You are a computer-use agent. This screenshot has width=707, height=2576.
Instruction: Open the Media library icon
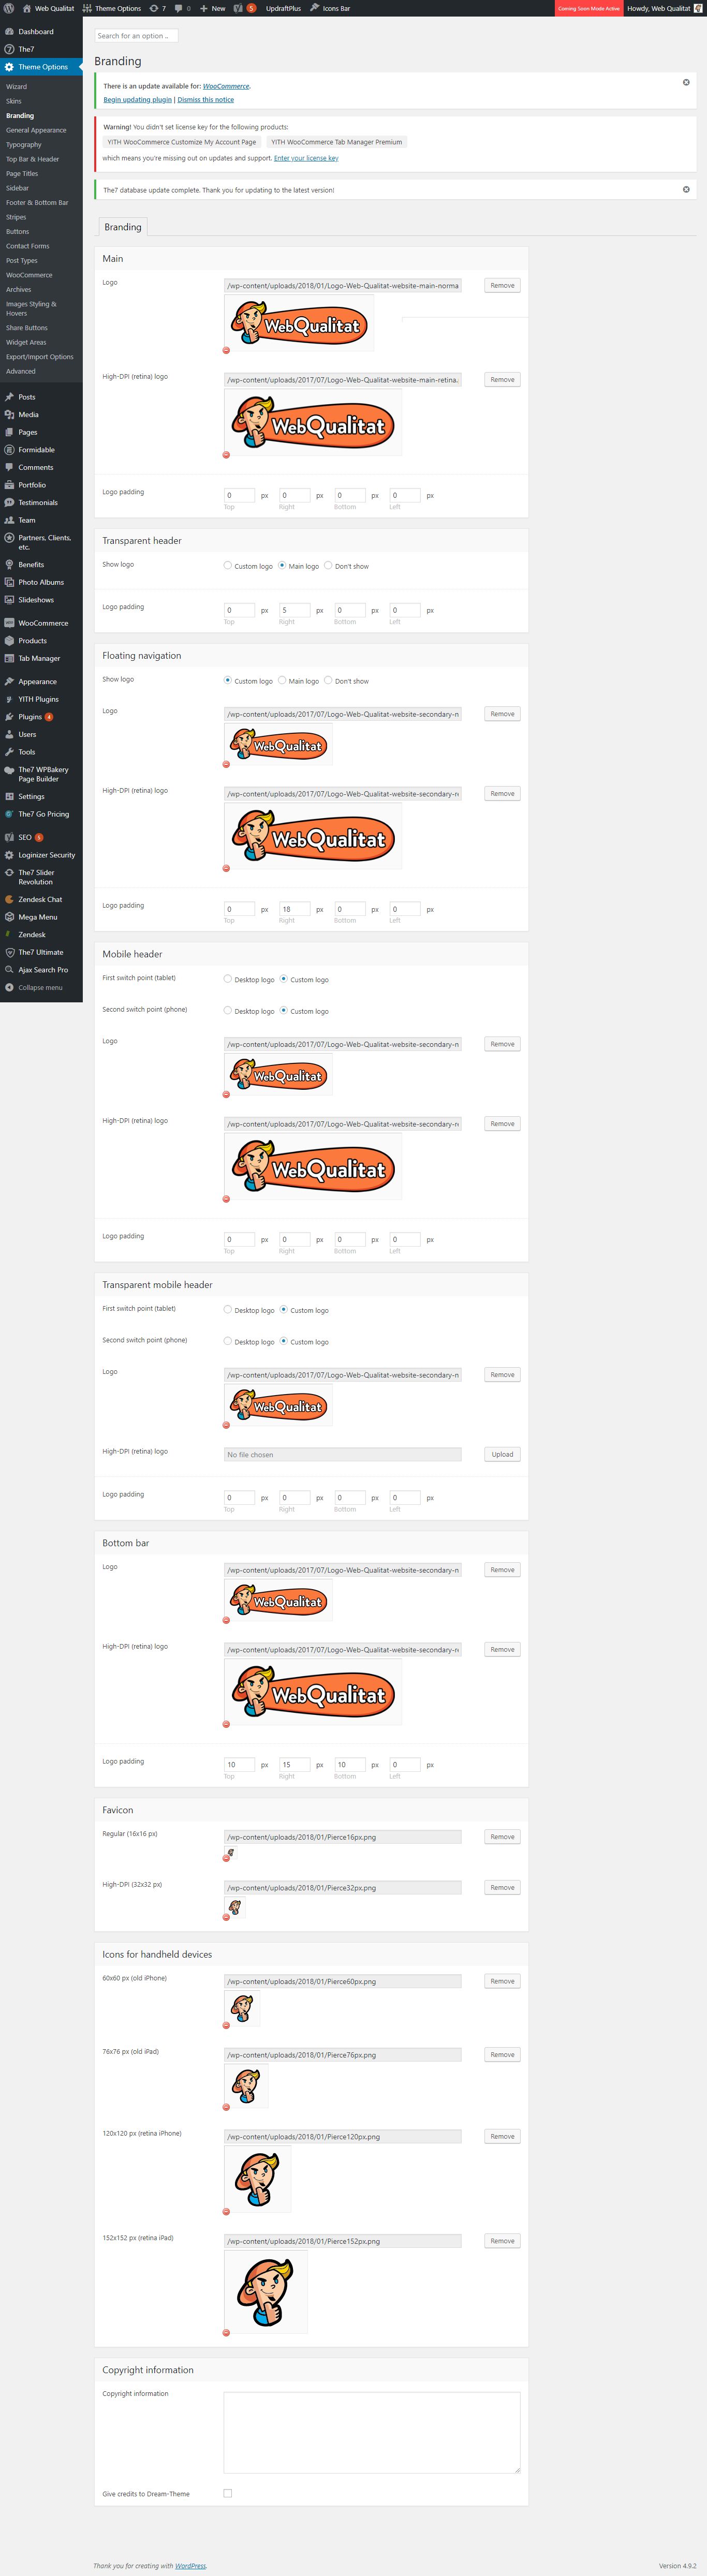(x=9, y=414)
